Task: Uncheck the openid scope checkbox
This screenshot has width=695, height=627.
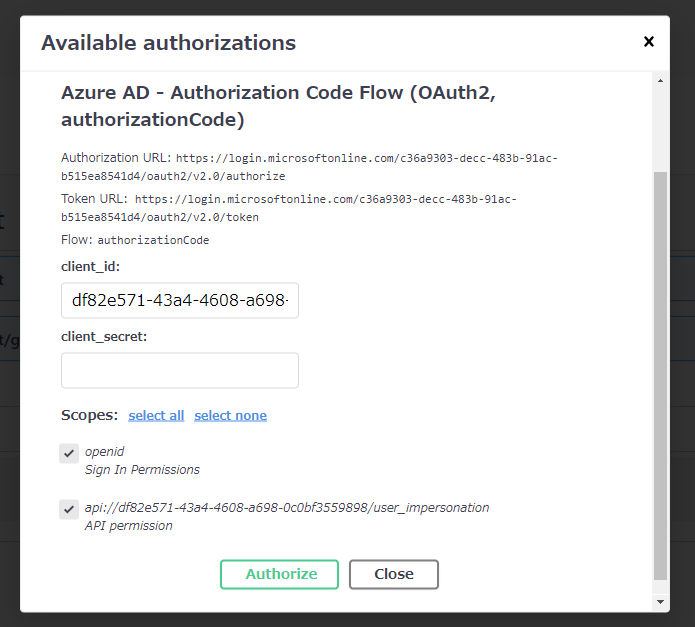Action: pos(69,453)
